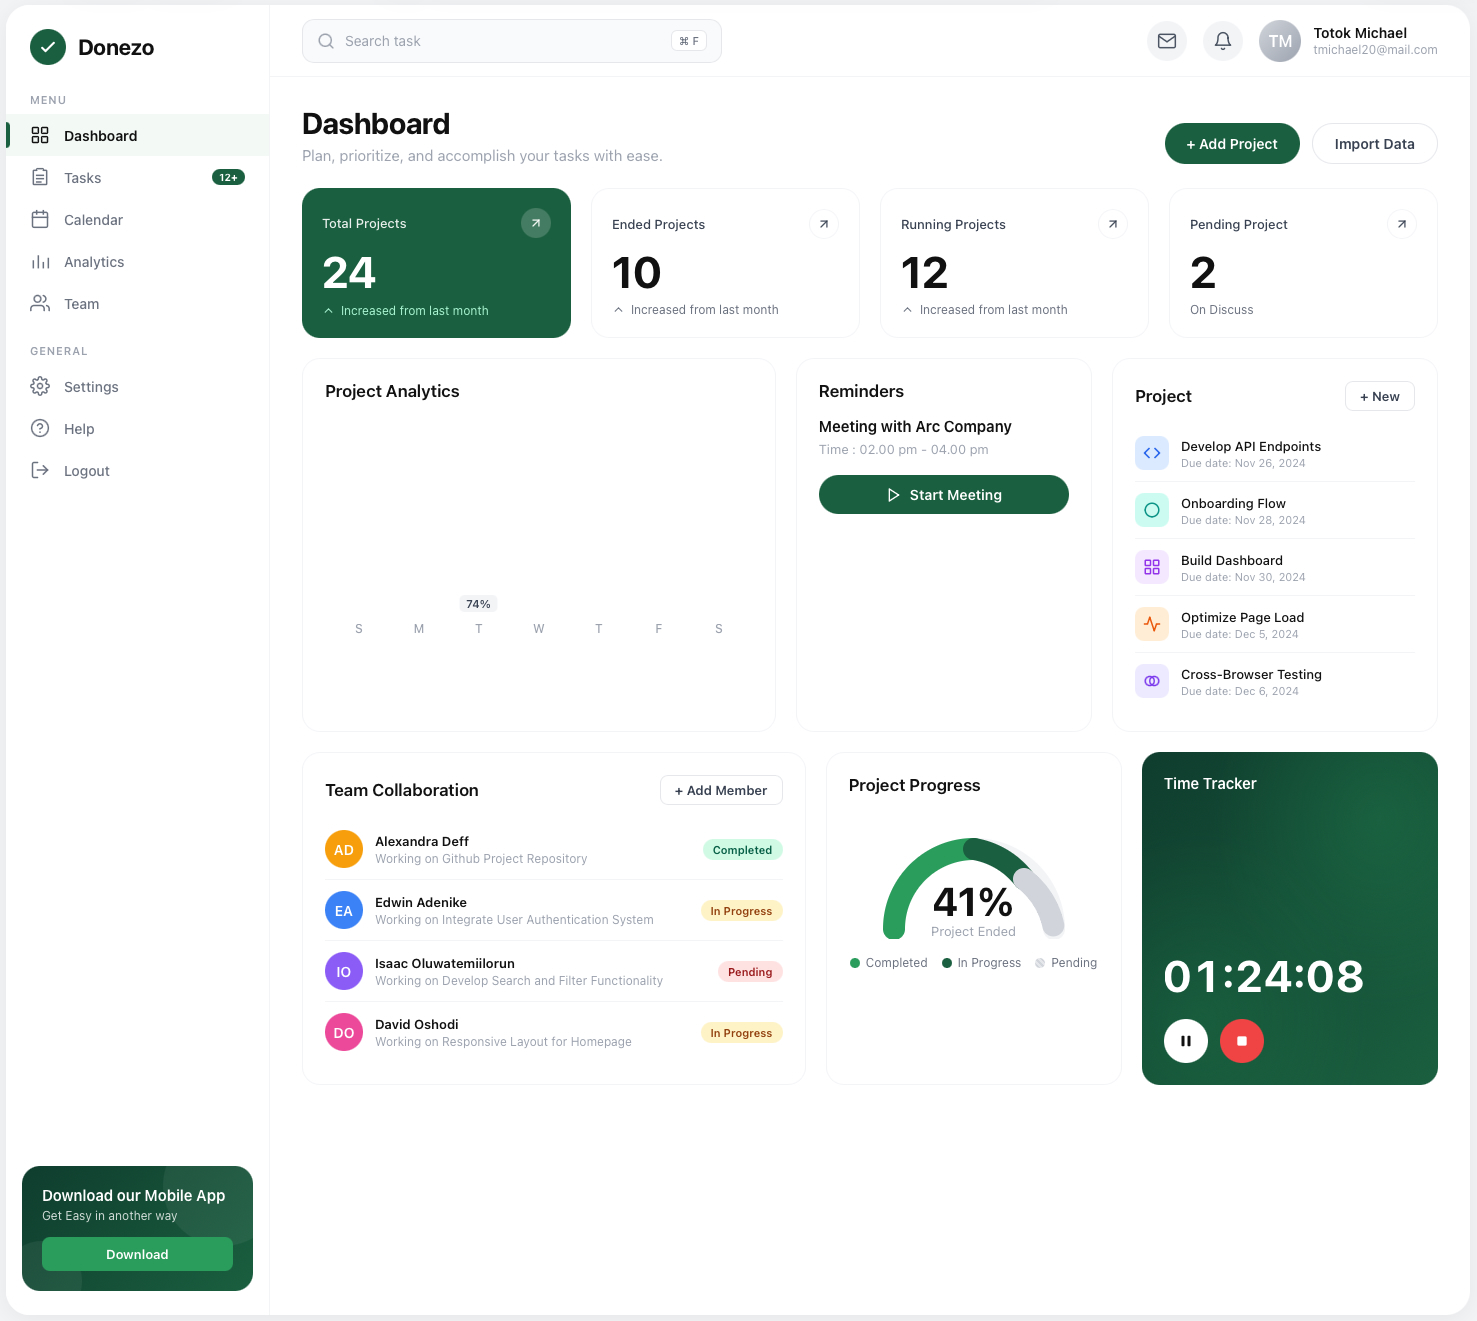The width and height of the screenshot is (1477, 1321).
Task: Open Ended Projects arrow icon
Action: (x=824, y=224)
